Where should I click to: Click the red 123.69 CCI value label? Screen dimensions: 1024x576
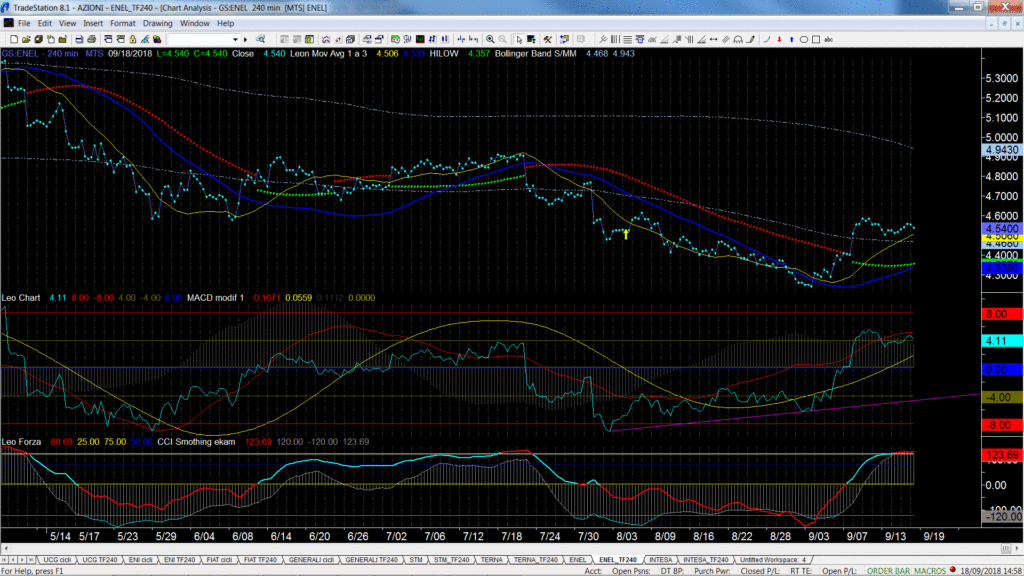[x=1002, y=455]
